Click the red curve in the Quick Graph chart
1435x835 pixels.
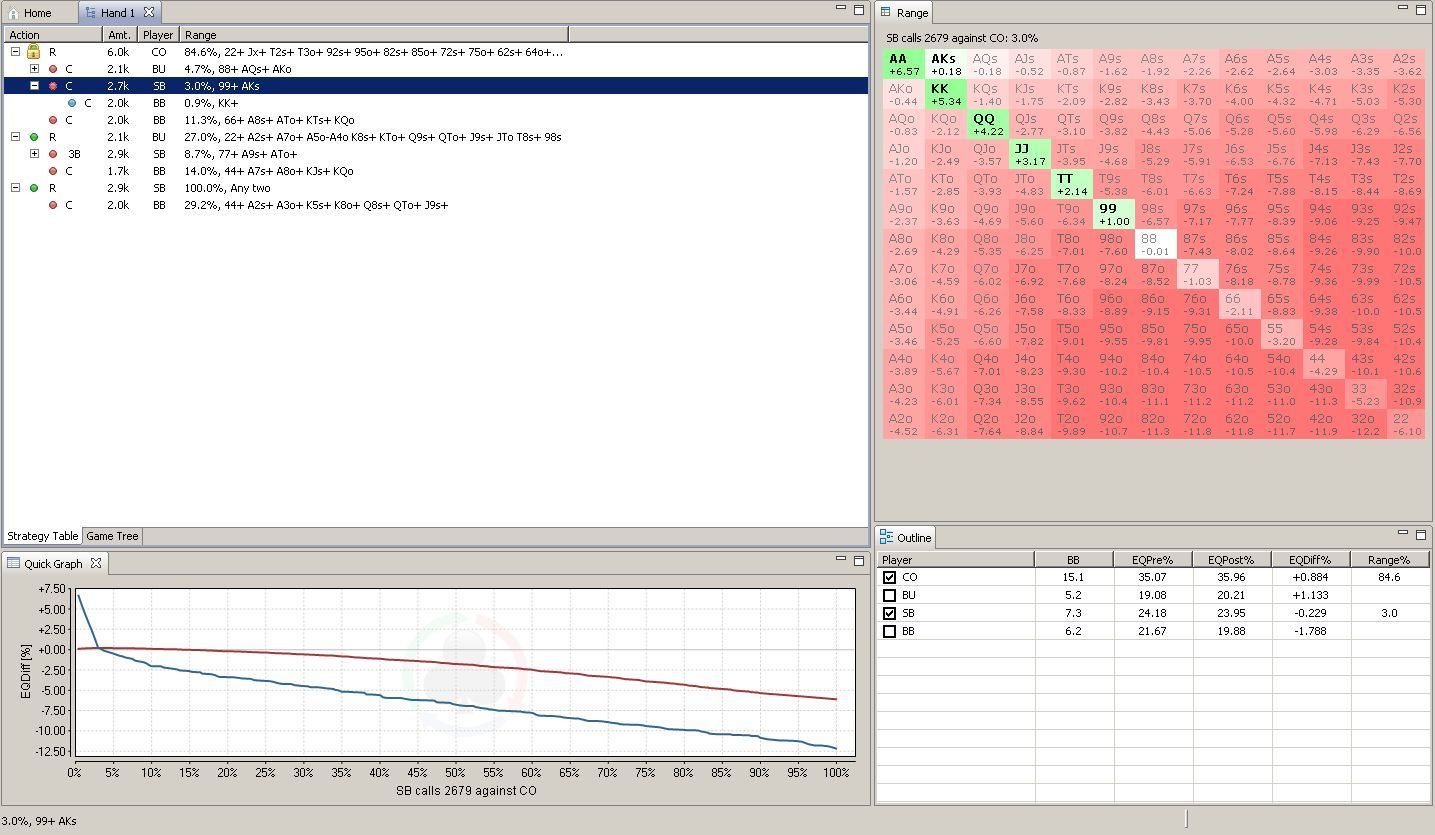pyautogui.click(x=455, y=663)
